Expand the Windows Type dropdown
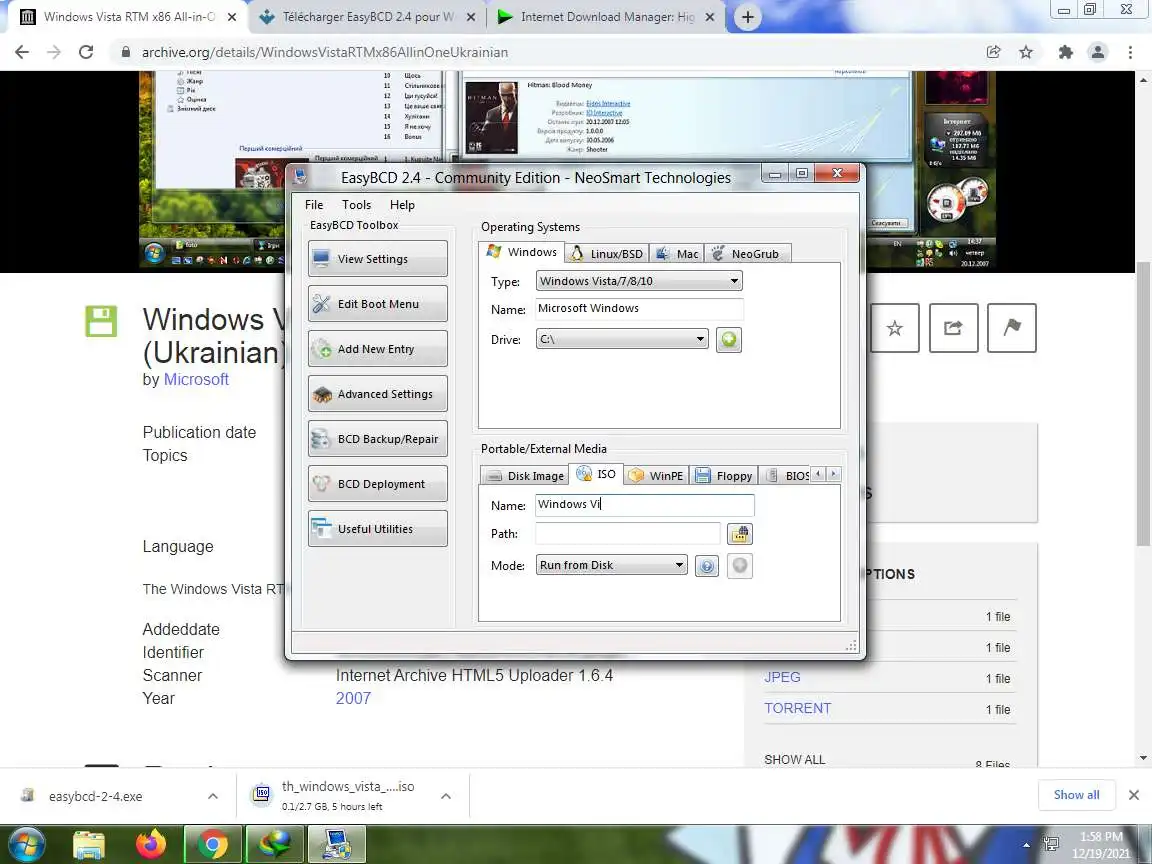The image size is (1152, 864). 638,281
